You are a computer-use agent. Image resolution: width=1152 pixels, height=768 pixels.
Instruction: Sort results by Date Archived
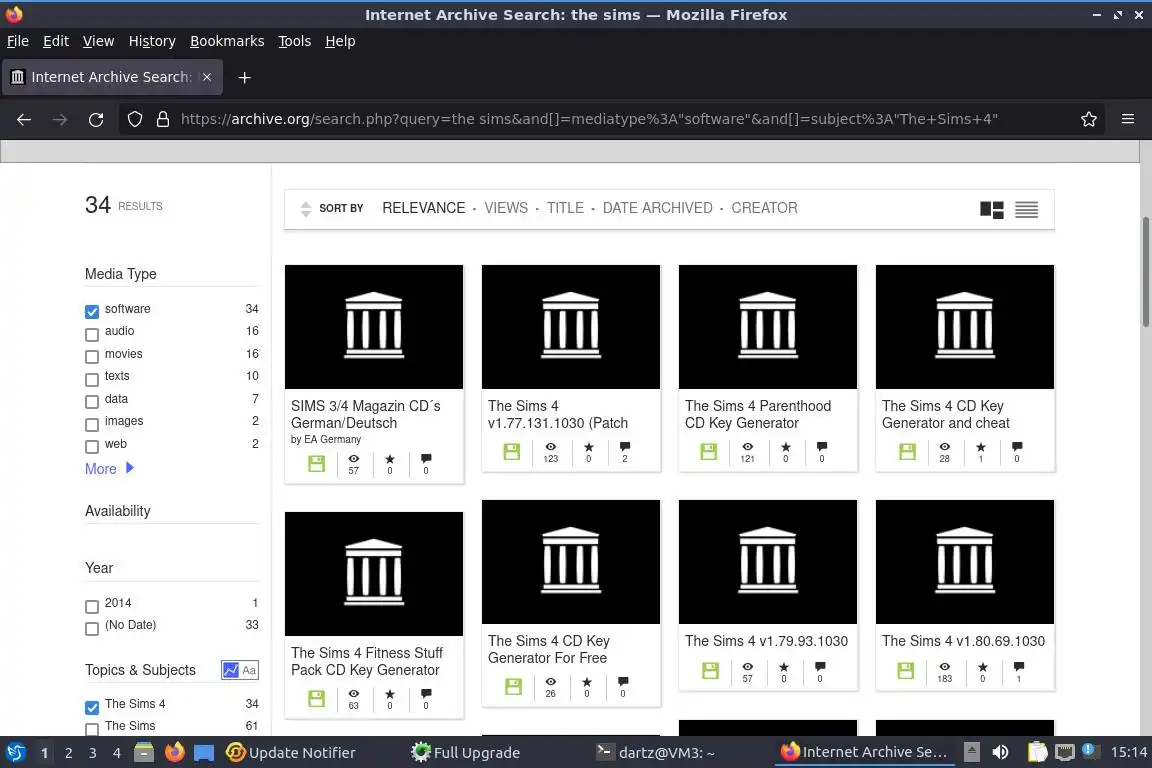[x=658, y=208]
